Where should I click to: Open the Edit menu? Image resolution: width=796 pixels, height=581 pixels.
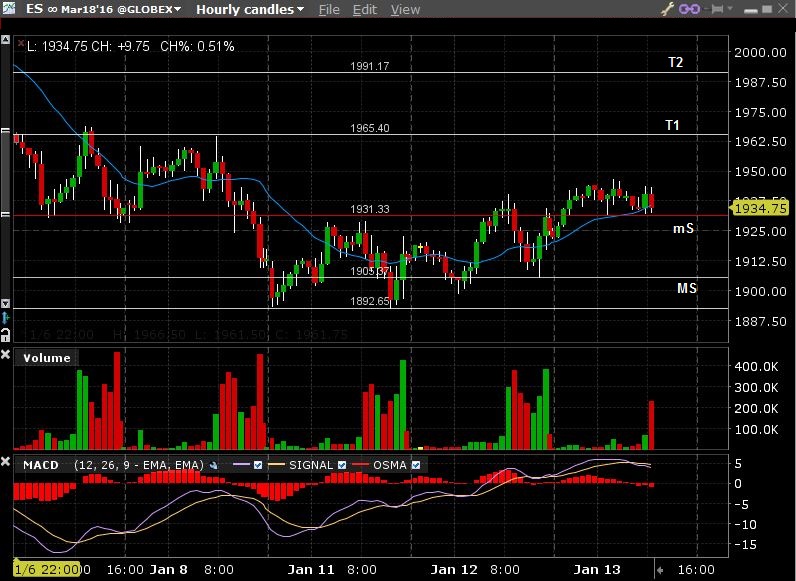click(x=365, y=9)
